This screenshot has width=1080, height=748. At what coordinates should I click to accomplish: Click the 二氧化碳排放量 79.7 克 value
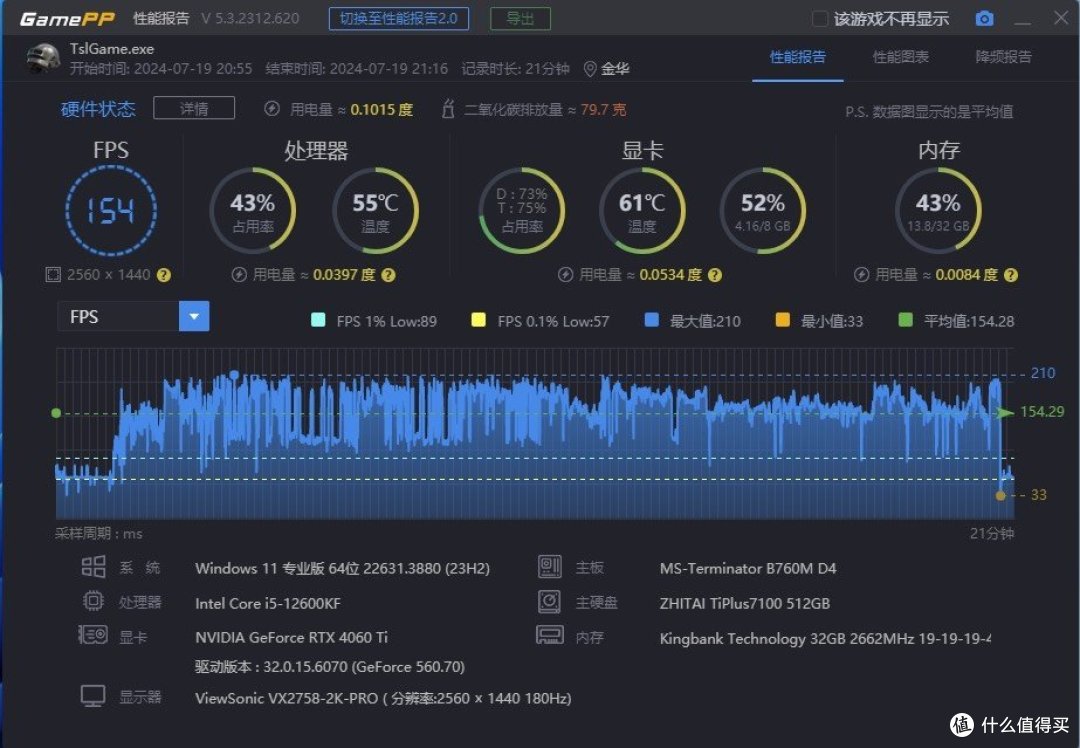[545, 110]
